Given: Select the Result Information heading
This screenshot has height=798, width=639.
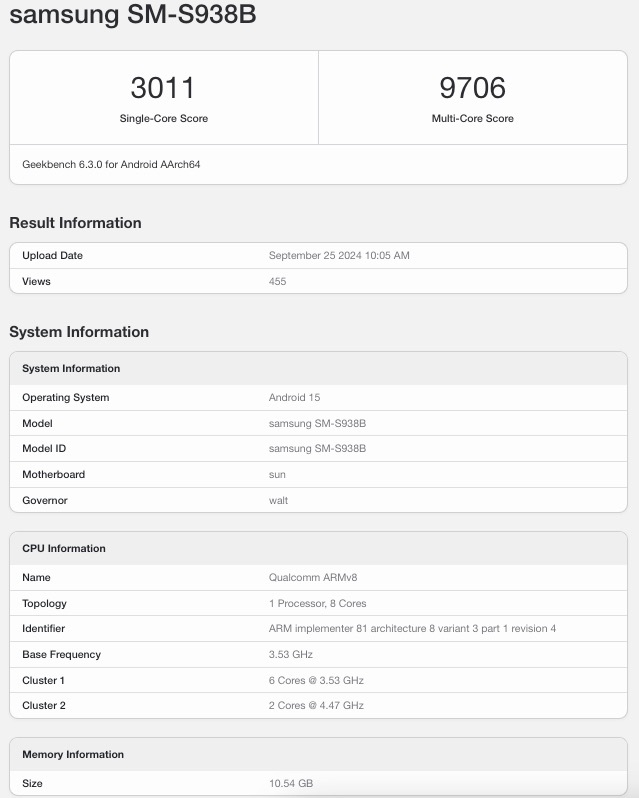Looking at the screenshot, I should point(75,223).
